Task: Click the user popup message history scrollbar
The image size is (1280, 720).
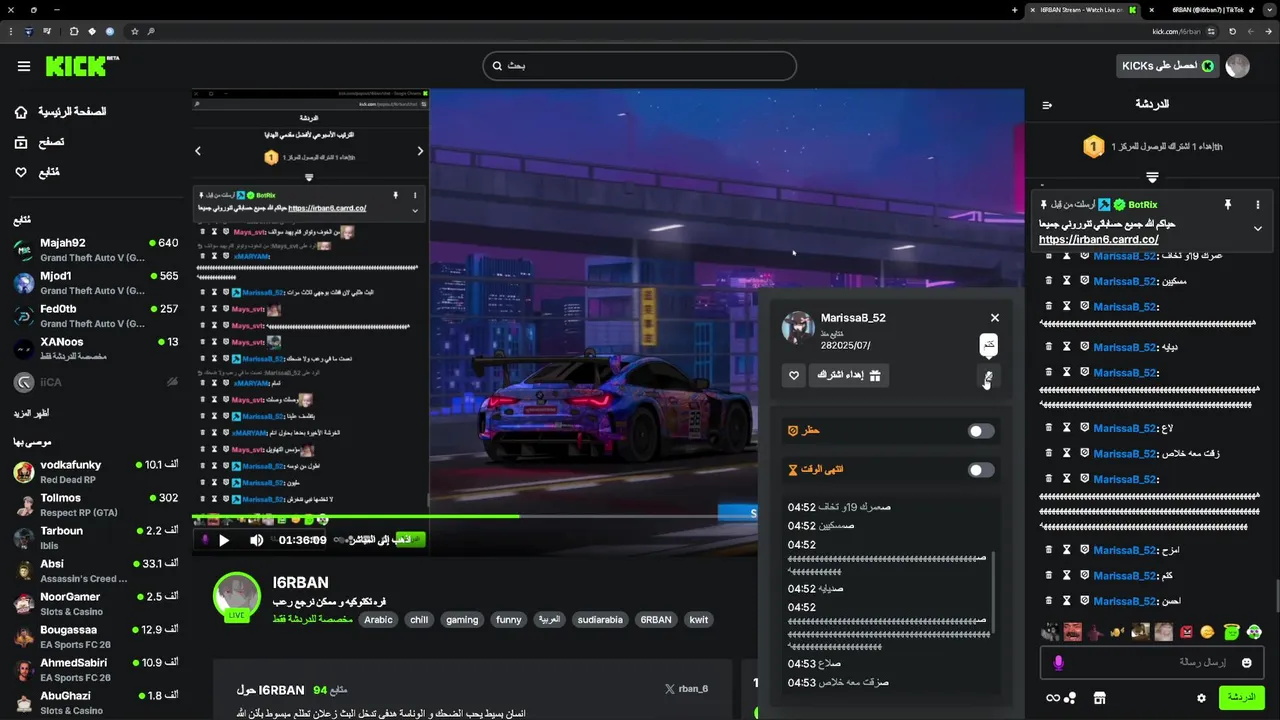Action: [x=993, y=590]
